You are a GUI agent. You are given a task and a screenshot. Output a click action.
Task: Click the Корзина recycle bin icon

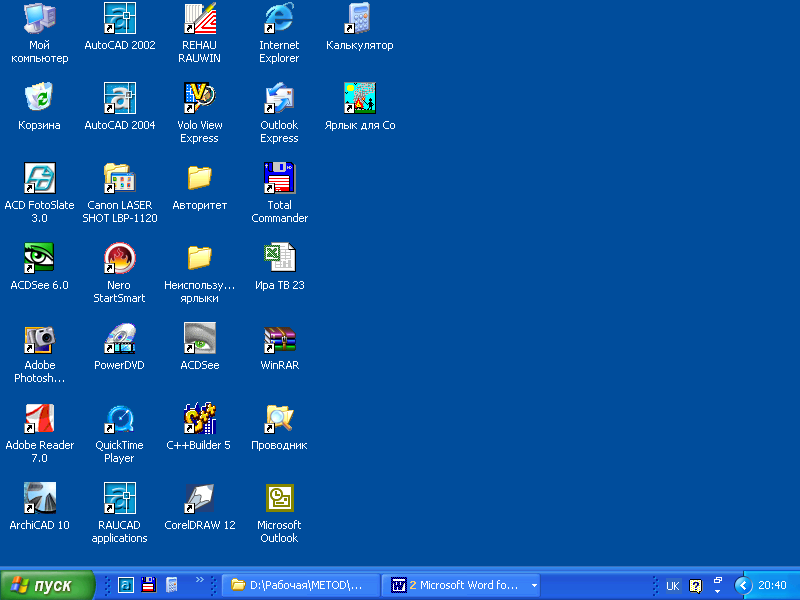click(40, 98)
